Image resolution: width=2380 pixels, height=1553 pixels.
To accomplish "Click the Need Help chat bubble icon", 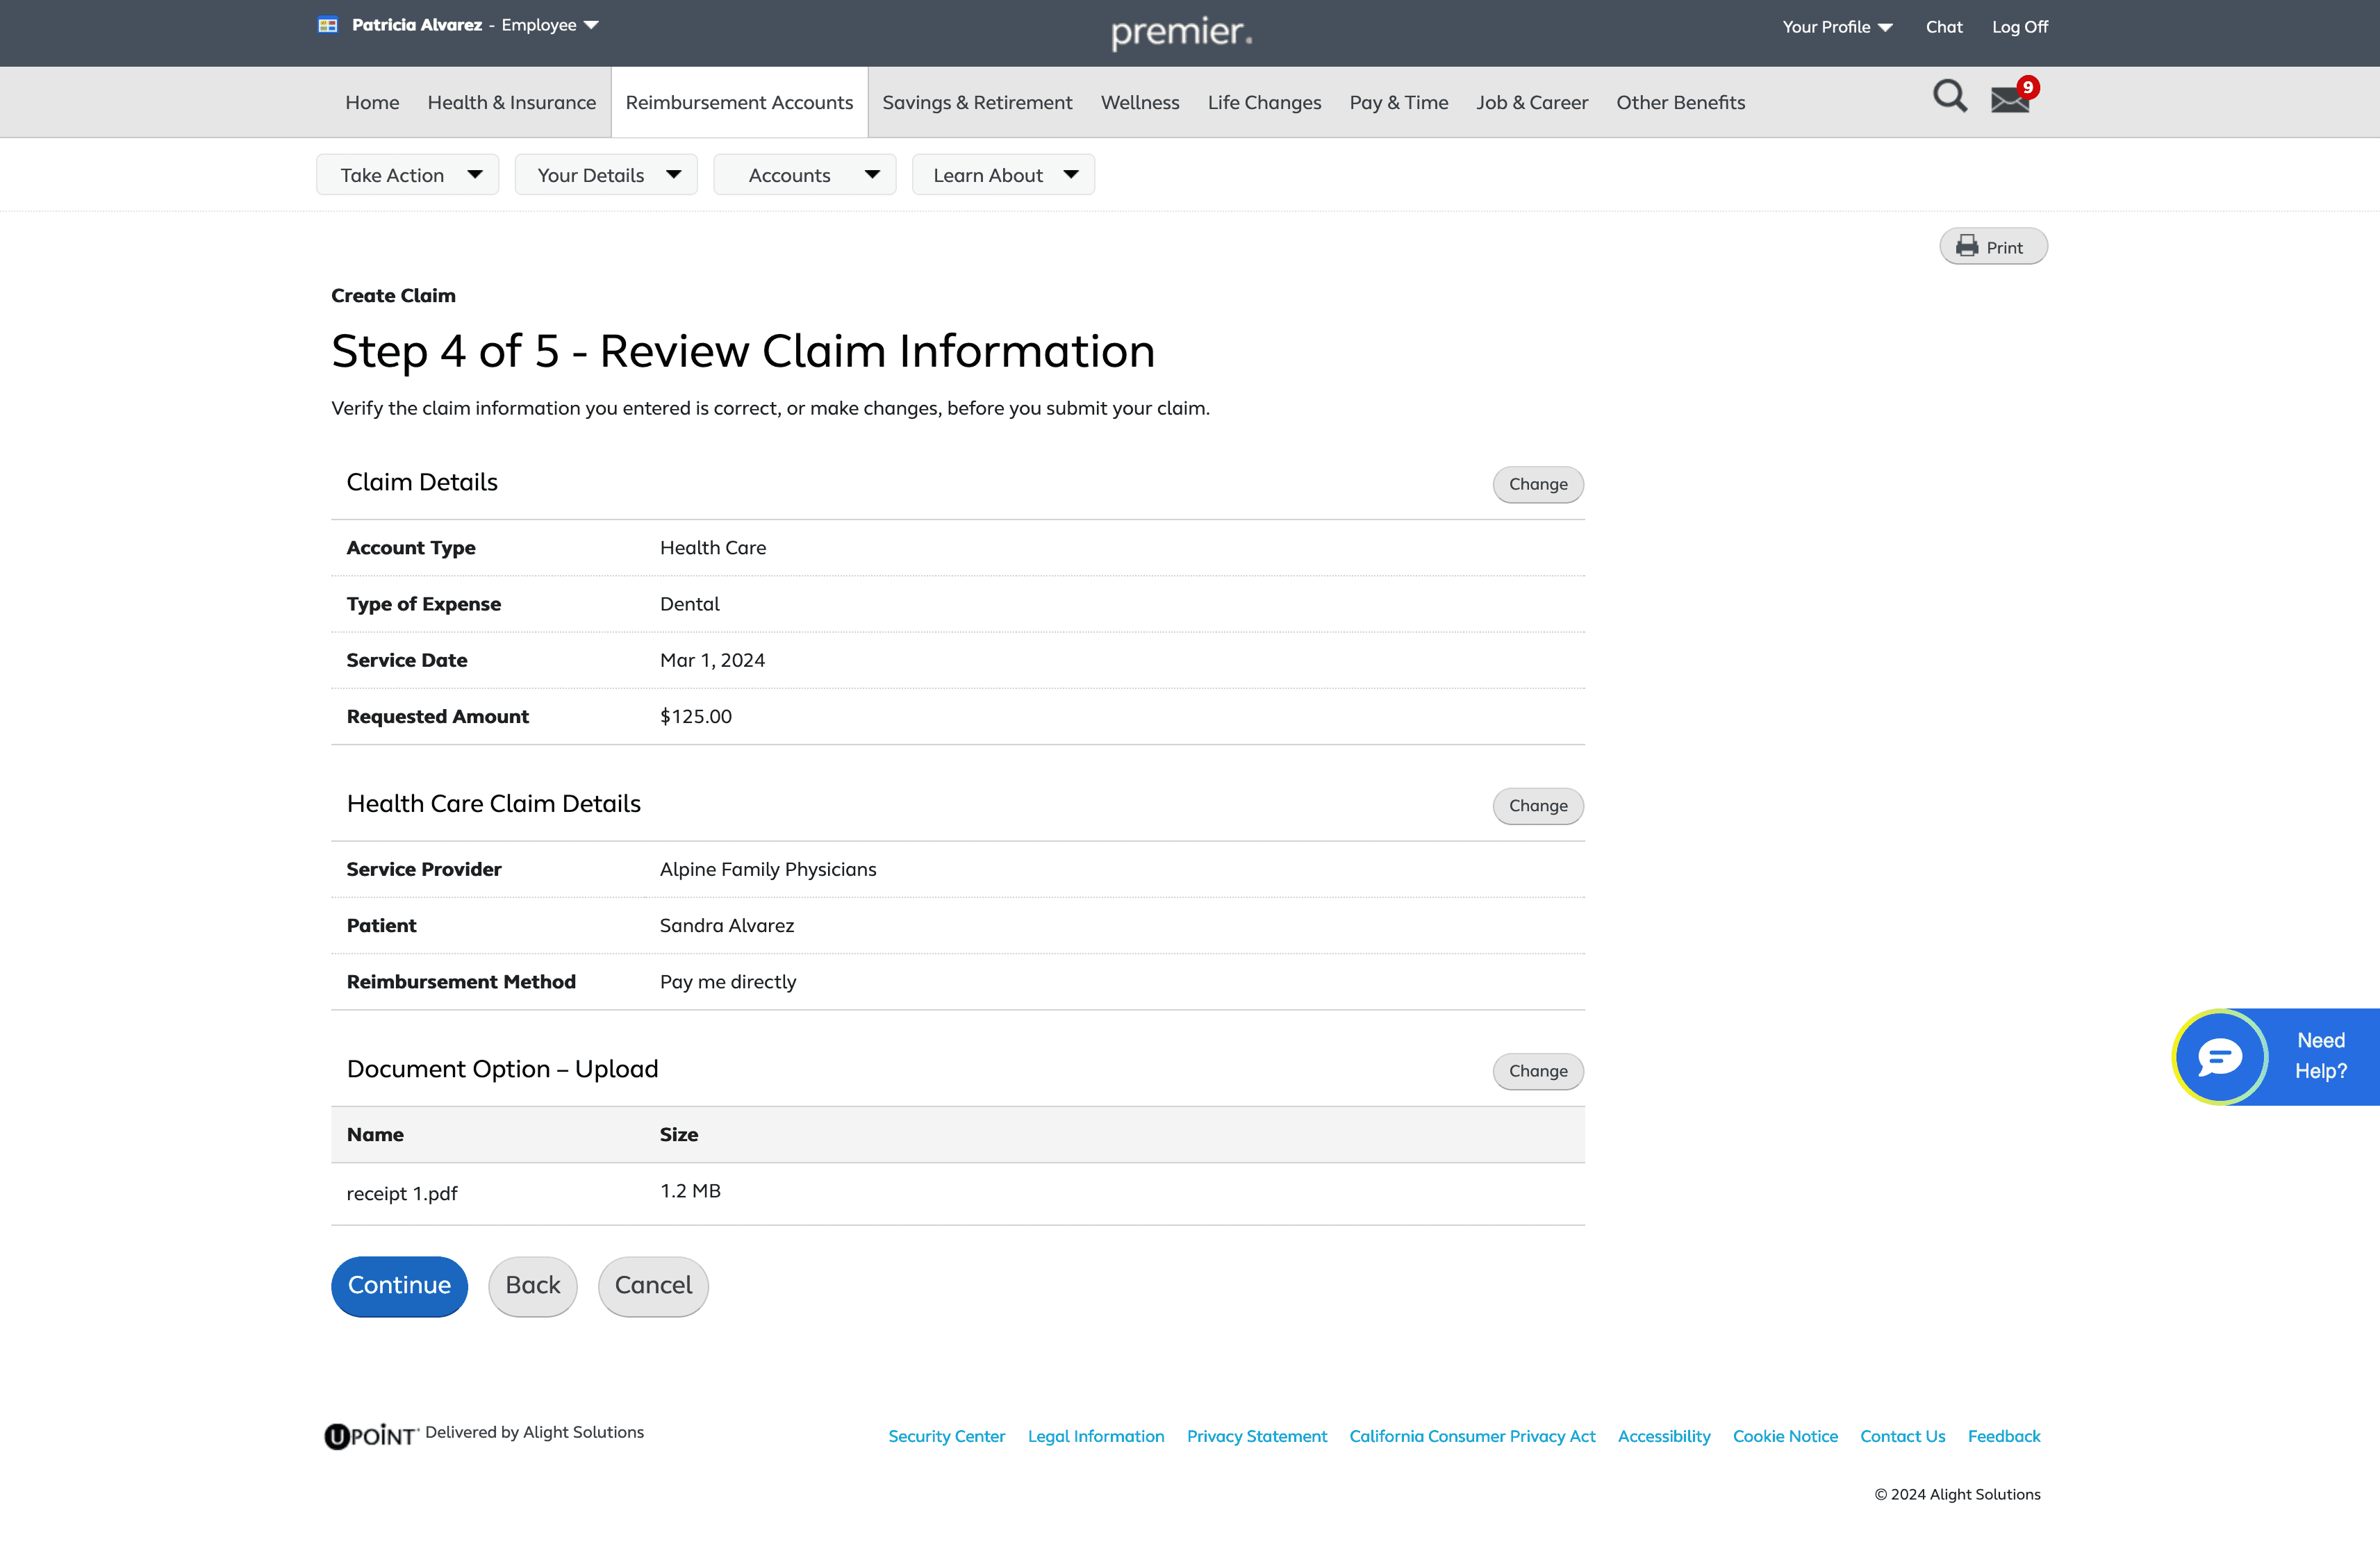I will click(x=2220, y=1057).
